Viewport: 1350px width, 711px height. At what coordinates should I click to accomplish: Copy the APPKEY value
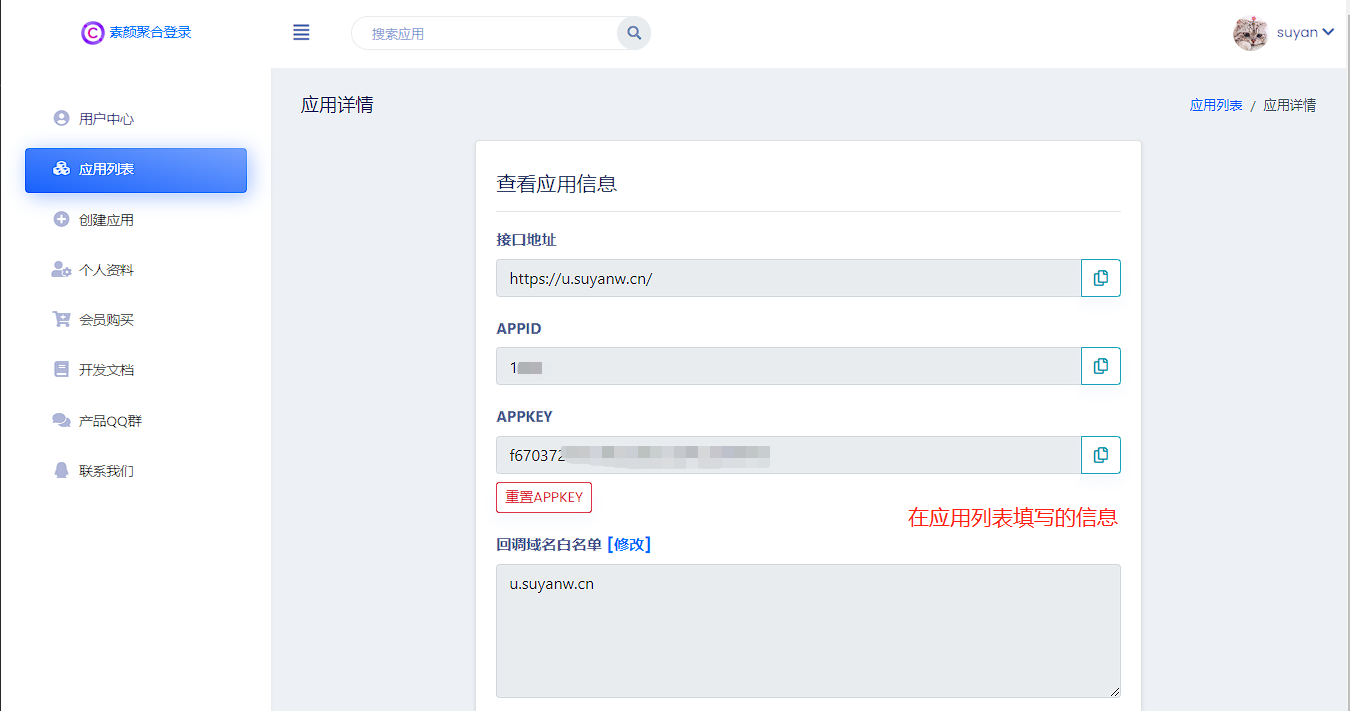click(x=1100, y=454)
